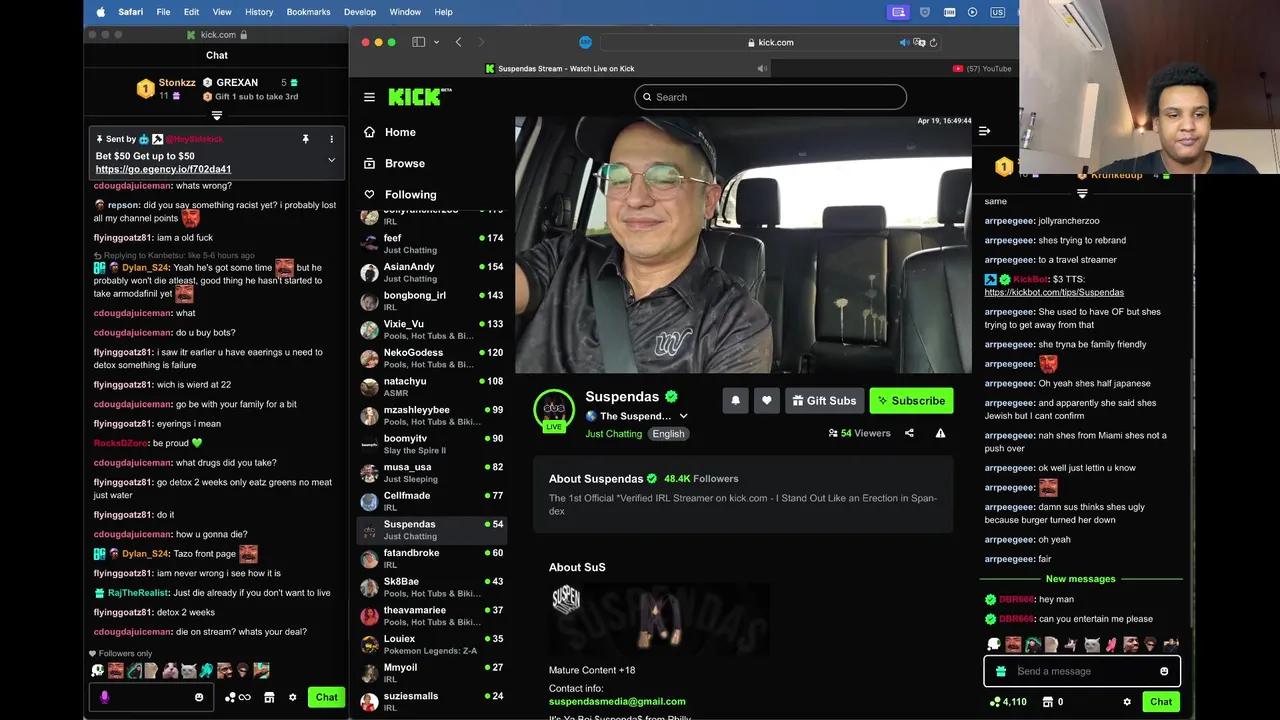
Task: Open the kickbot.com tips link
Action: coord(1054,292)
